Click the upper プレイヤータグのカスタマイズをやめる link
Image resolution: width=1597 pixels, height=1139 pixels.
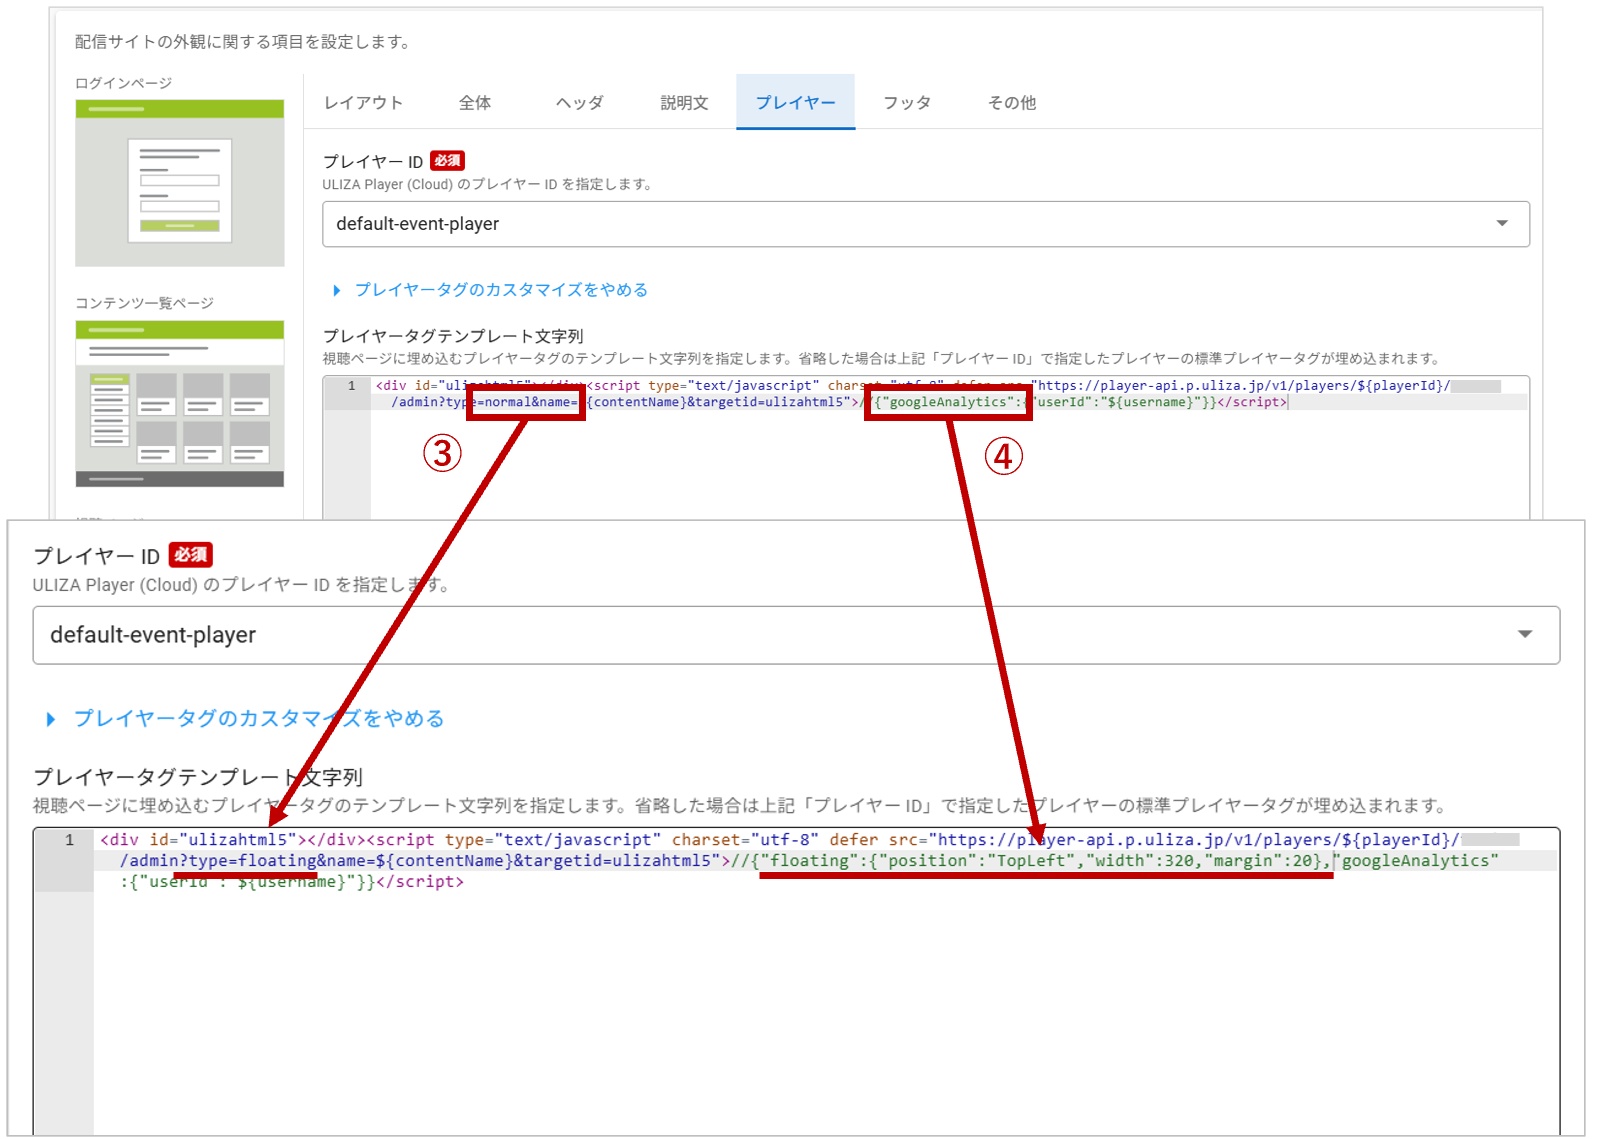point(501,290)
